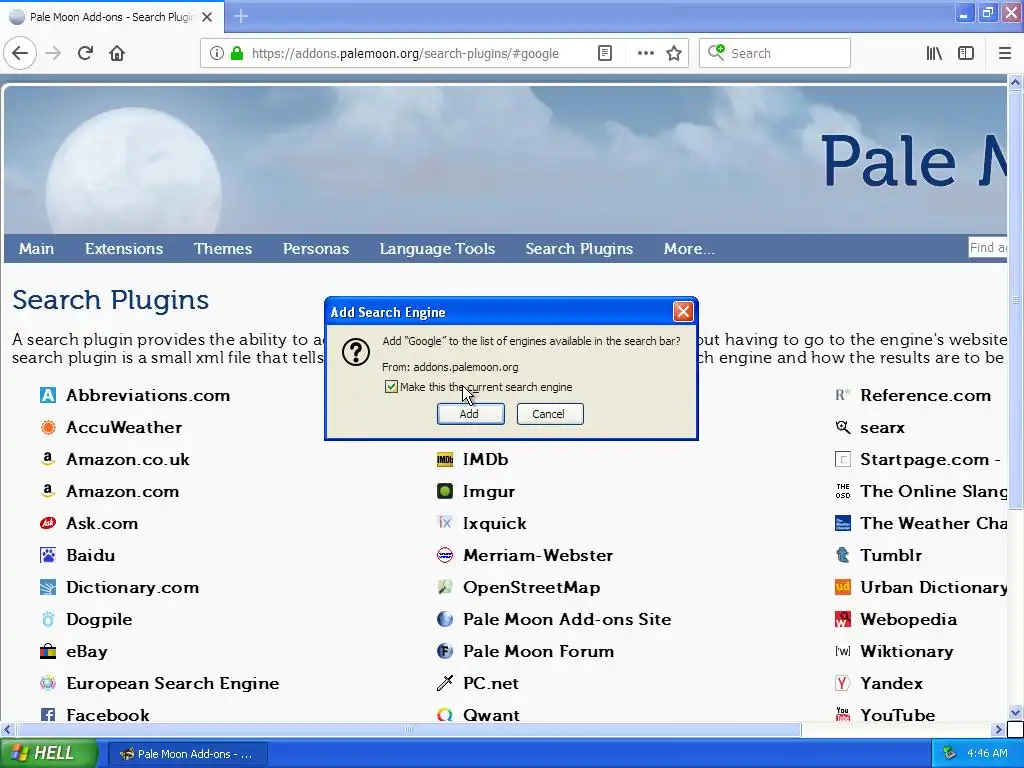The width and height of the screenshot is (1024, 768).
Task: Click the network tray icon in taskbar
Action: pyautogui.click(x=950, y=753)
